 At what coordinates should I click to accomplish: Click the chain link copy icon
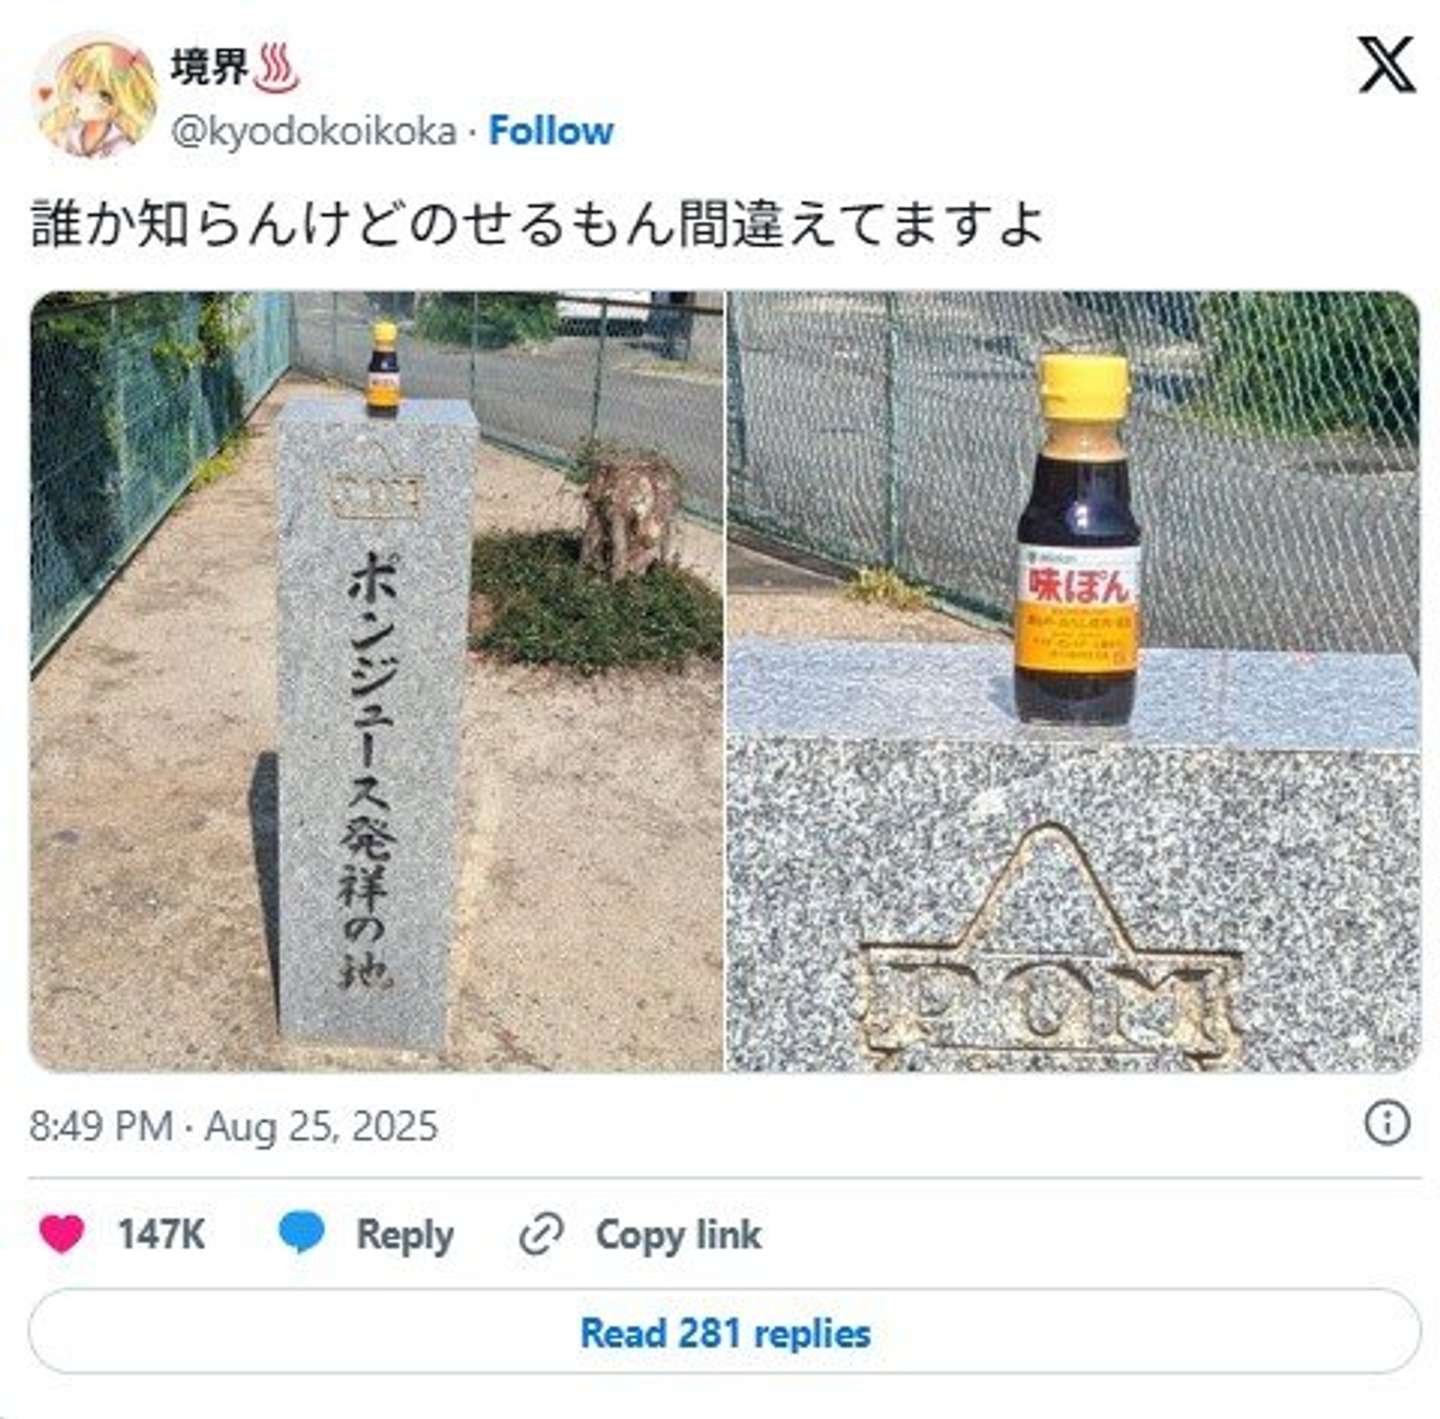tap(541, 1234)
